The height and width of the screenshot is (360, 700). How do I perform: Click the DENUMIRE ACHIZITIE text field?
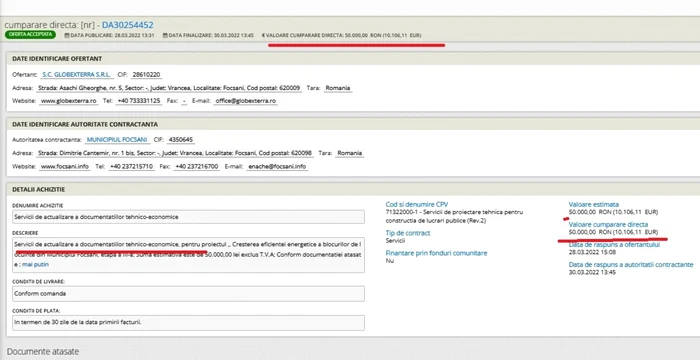(x=188, y=217)
